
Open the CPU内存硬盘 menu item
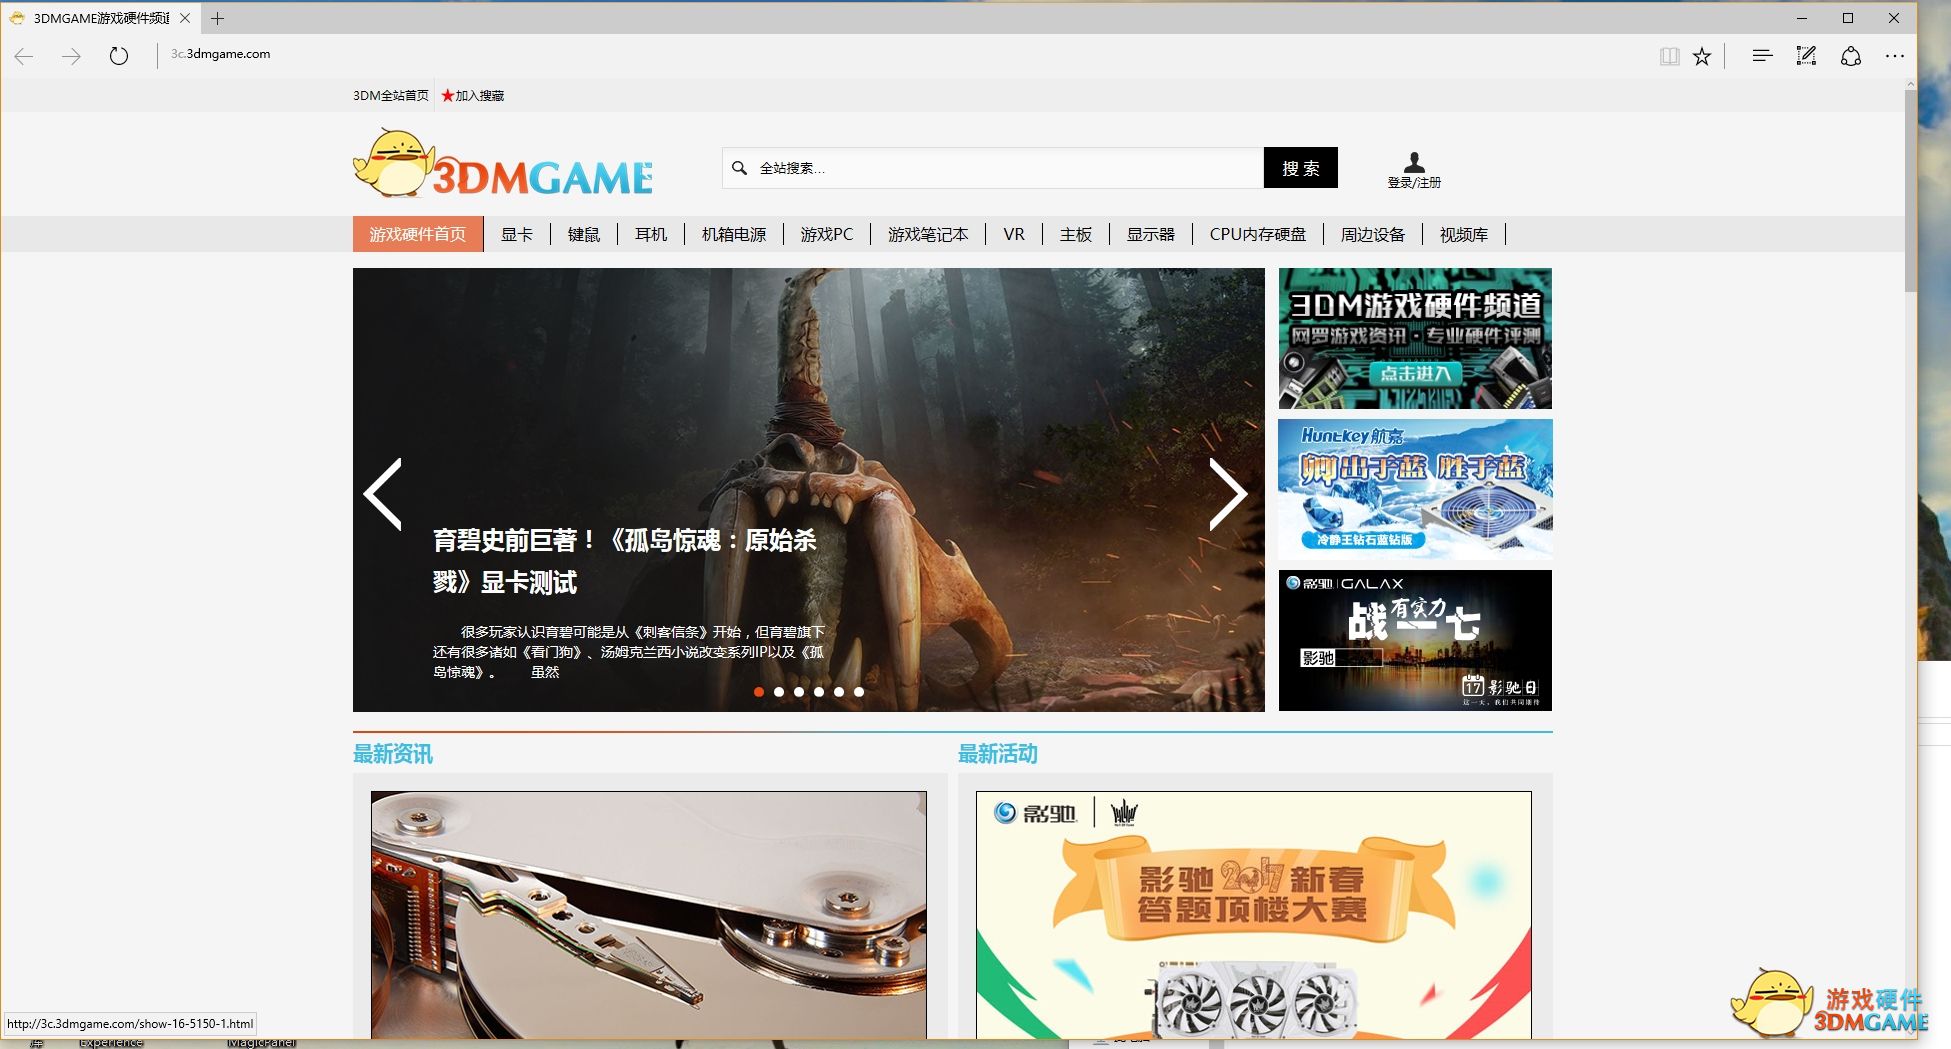(x=1258, y=234)
